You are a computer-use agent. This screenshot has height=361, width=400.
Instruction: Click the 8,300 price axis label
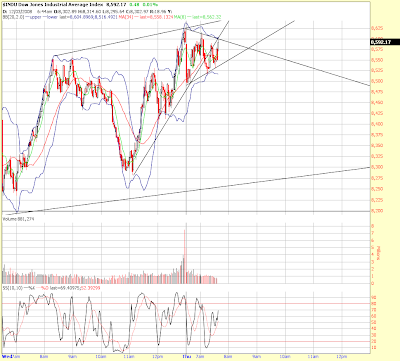point(377,167)
